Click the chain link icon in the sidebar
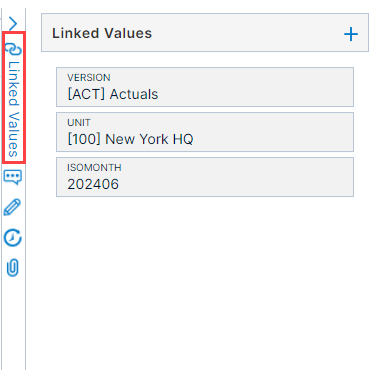 (14, 49)
